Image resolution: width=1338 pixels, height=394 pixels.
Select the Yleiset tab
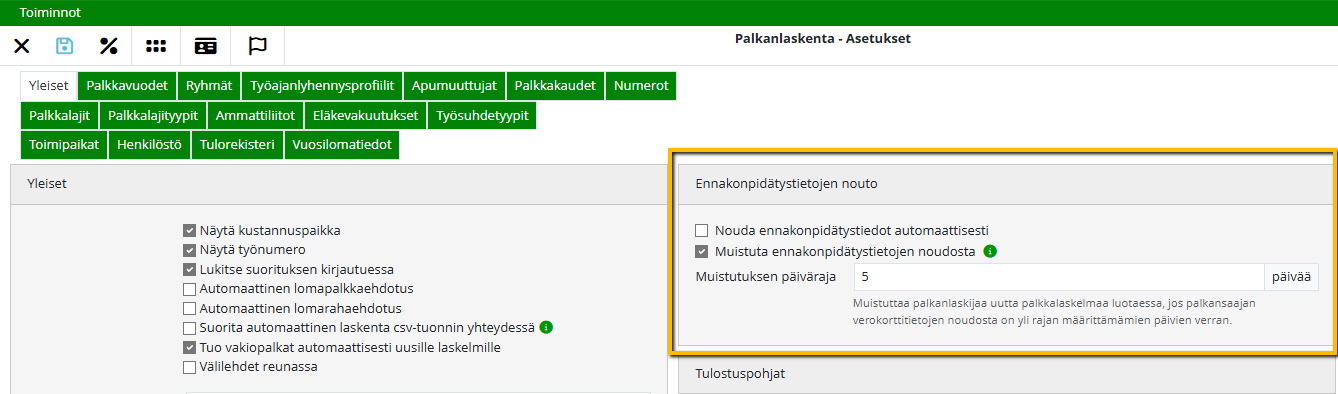48,86
